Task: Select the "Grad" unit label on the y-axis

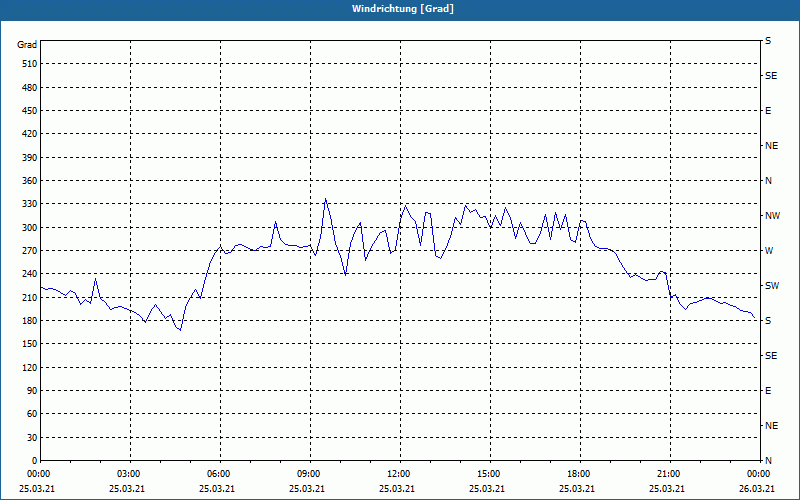Action: click(x=27, y=45)
